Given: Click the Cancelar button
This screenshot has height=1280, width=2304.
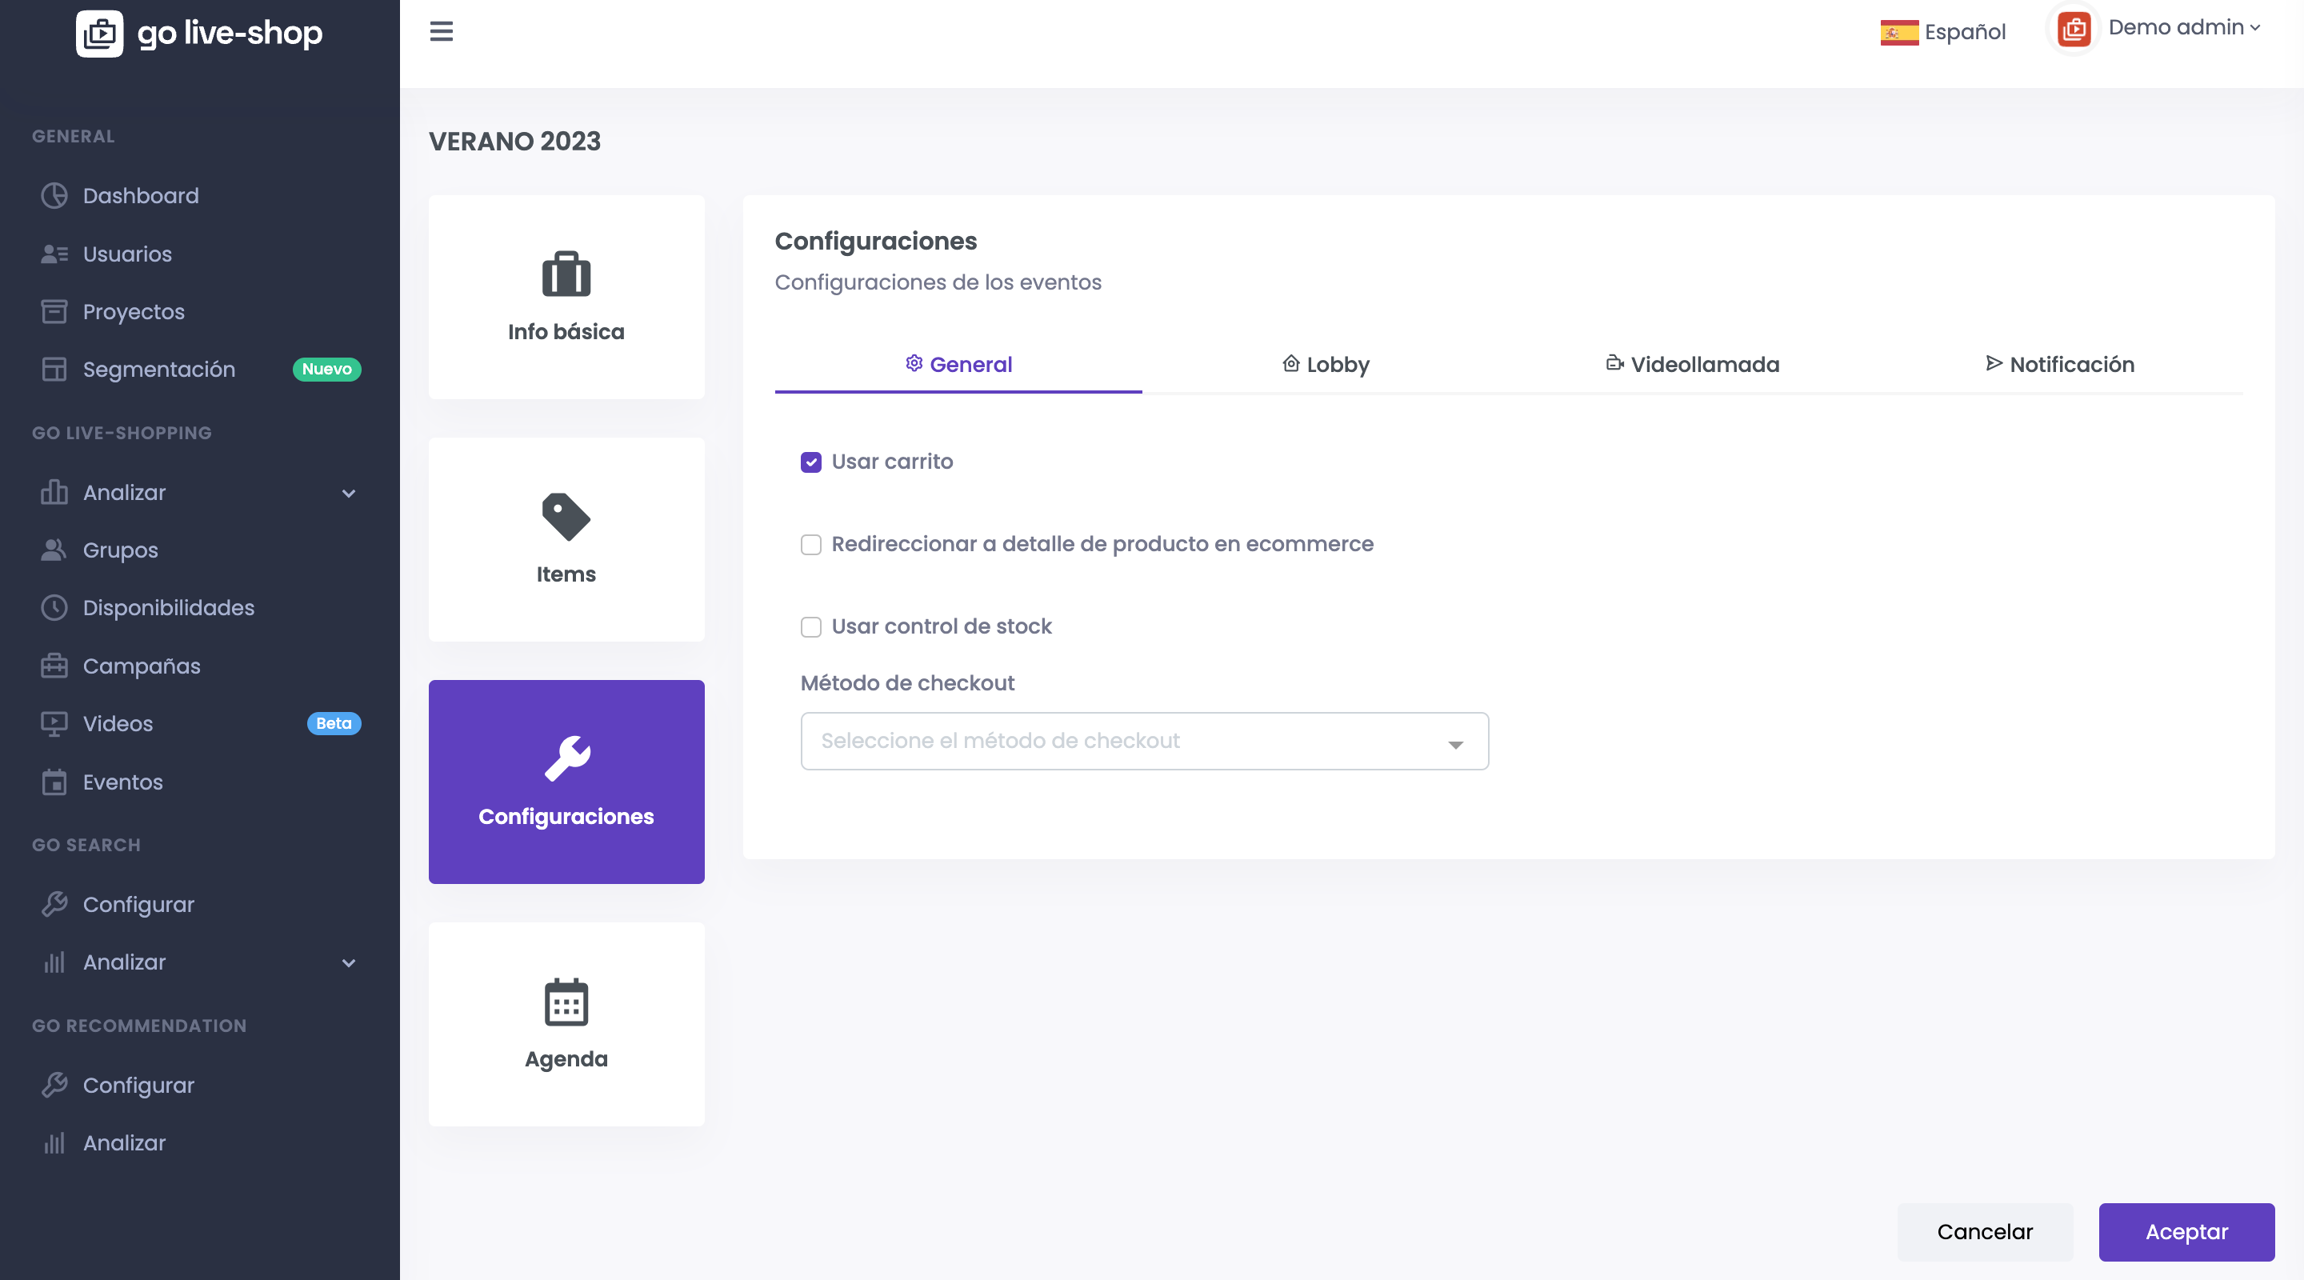Looking at the screenshot, I should (x=1984, y=1232).
